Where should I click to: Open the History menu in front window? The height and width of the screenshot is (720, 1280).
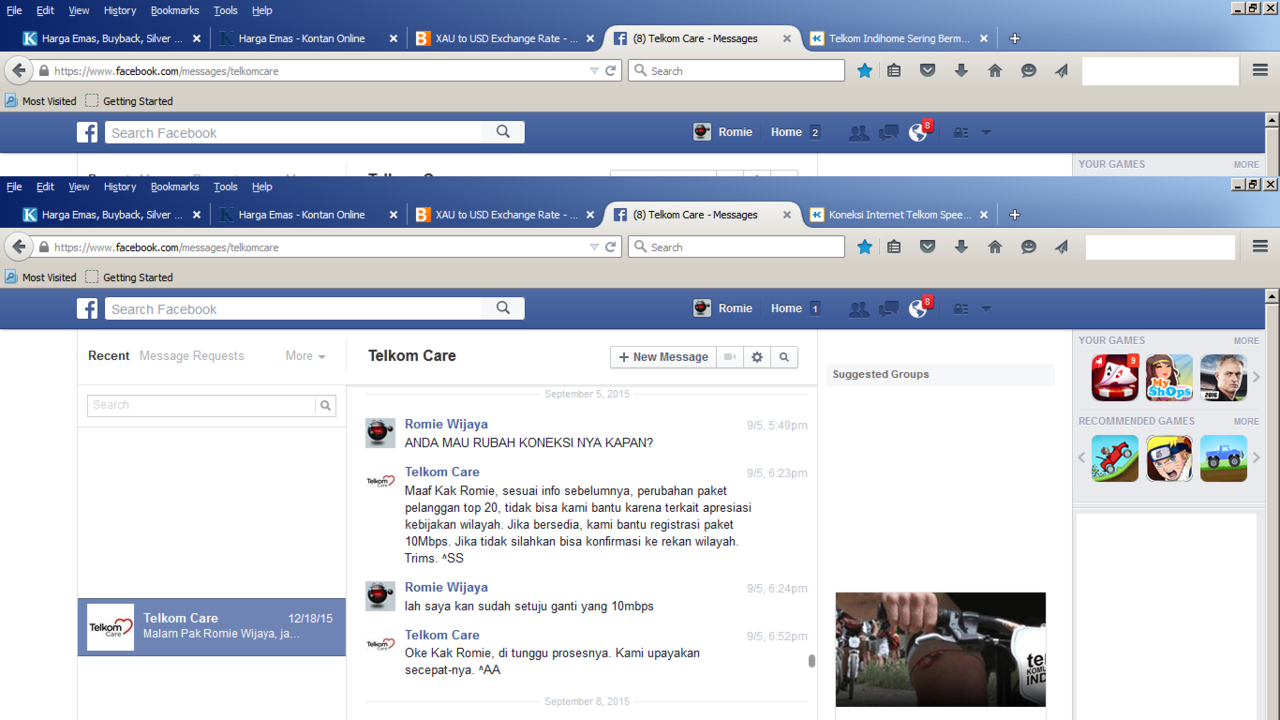[x=120, y=187]
